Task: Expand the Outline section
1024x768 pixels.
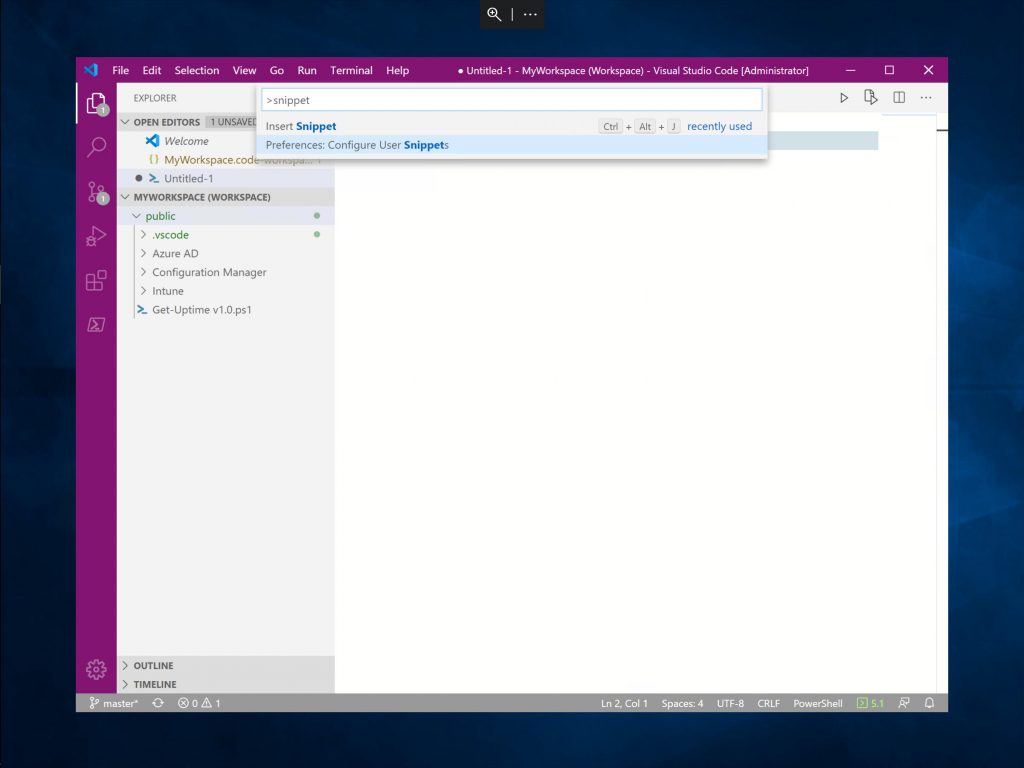Action: (x=125, y=665)
